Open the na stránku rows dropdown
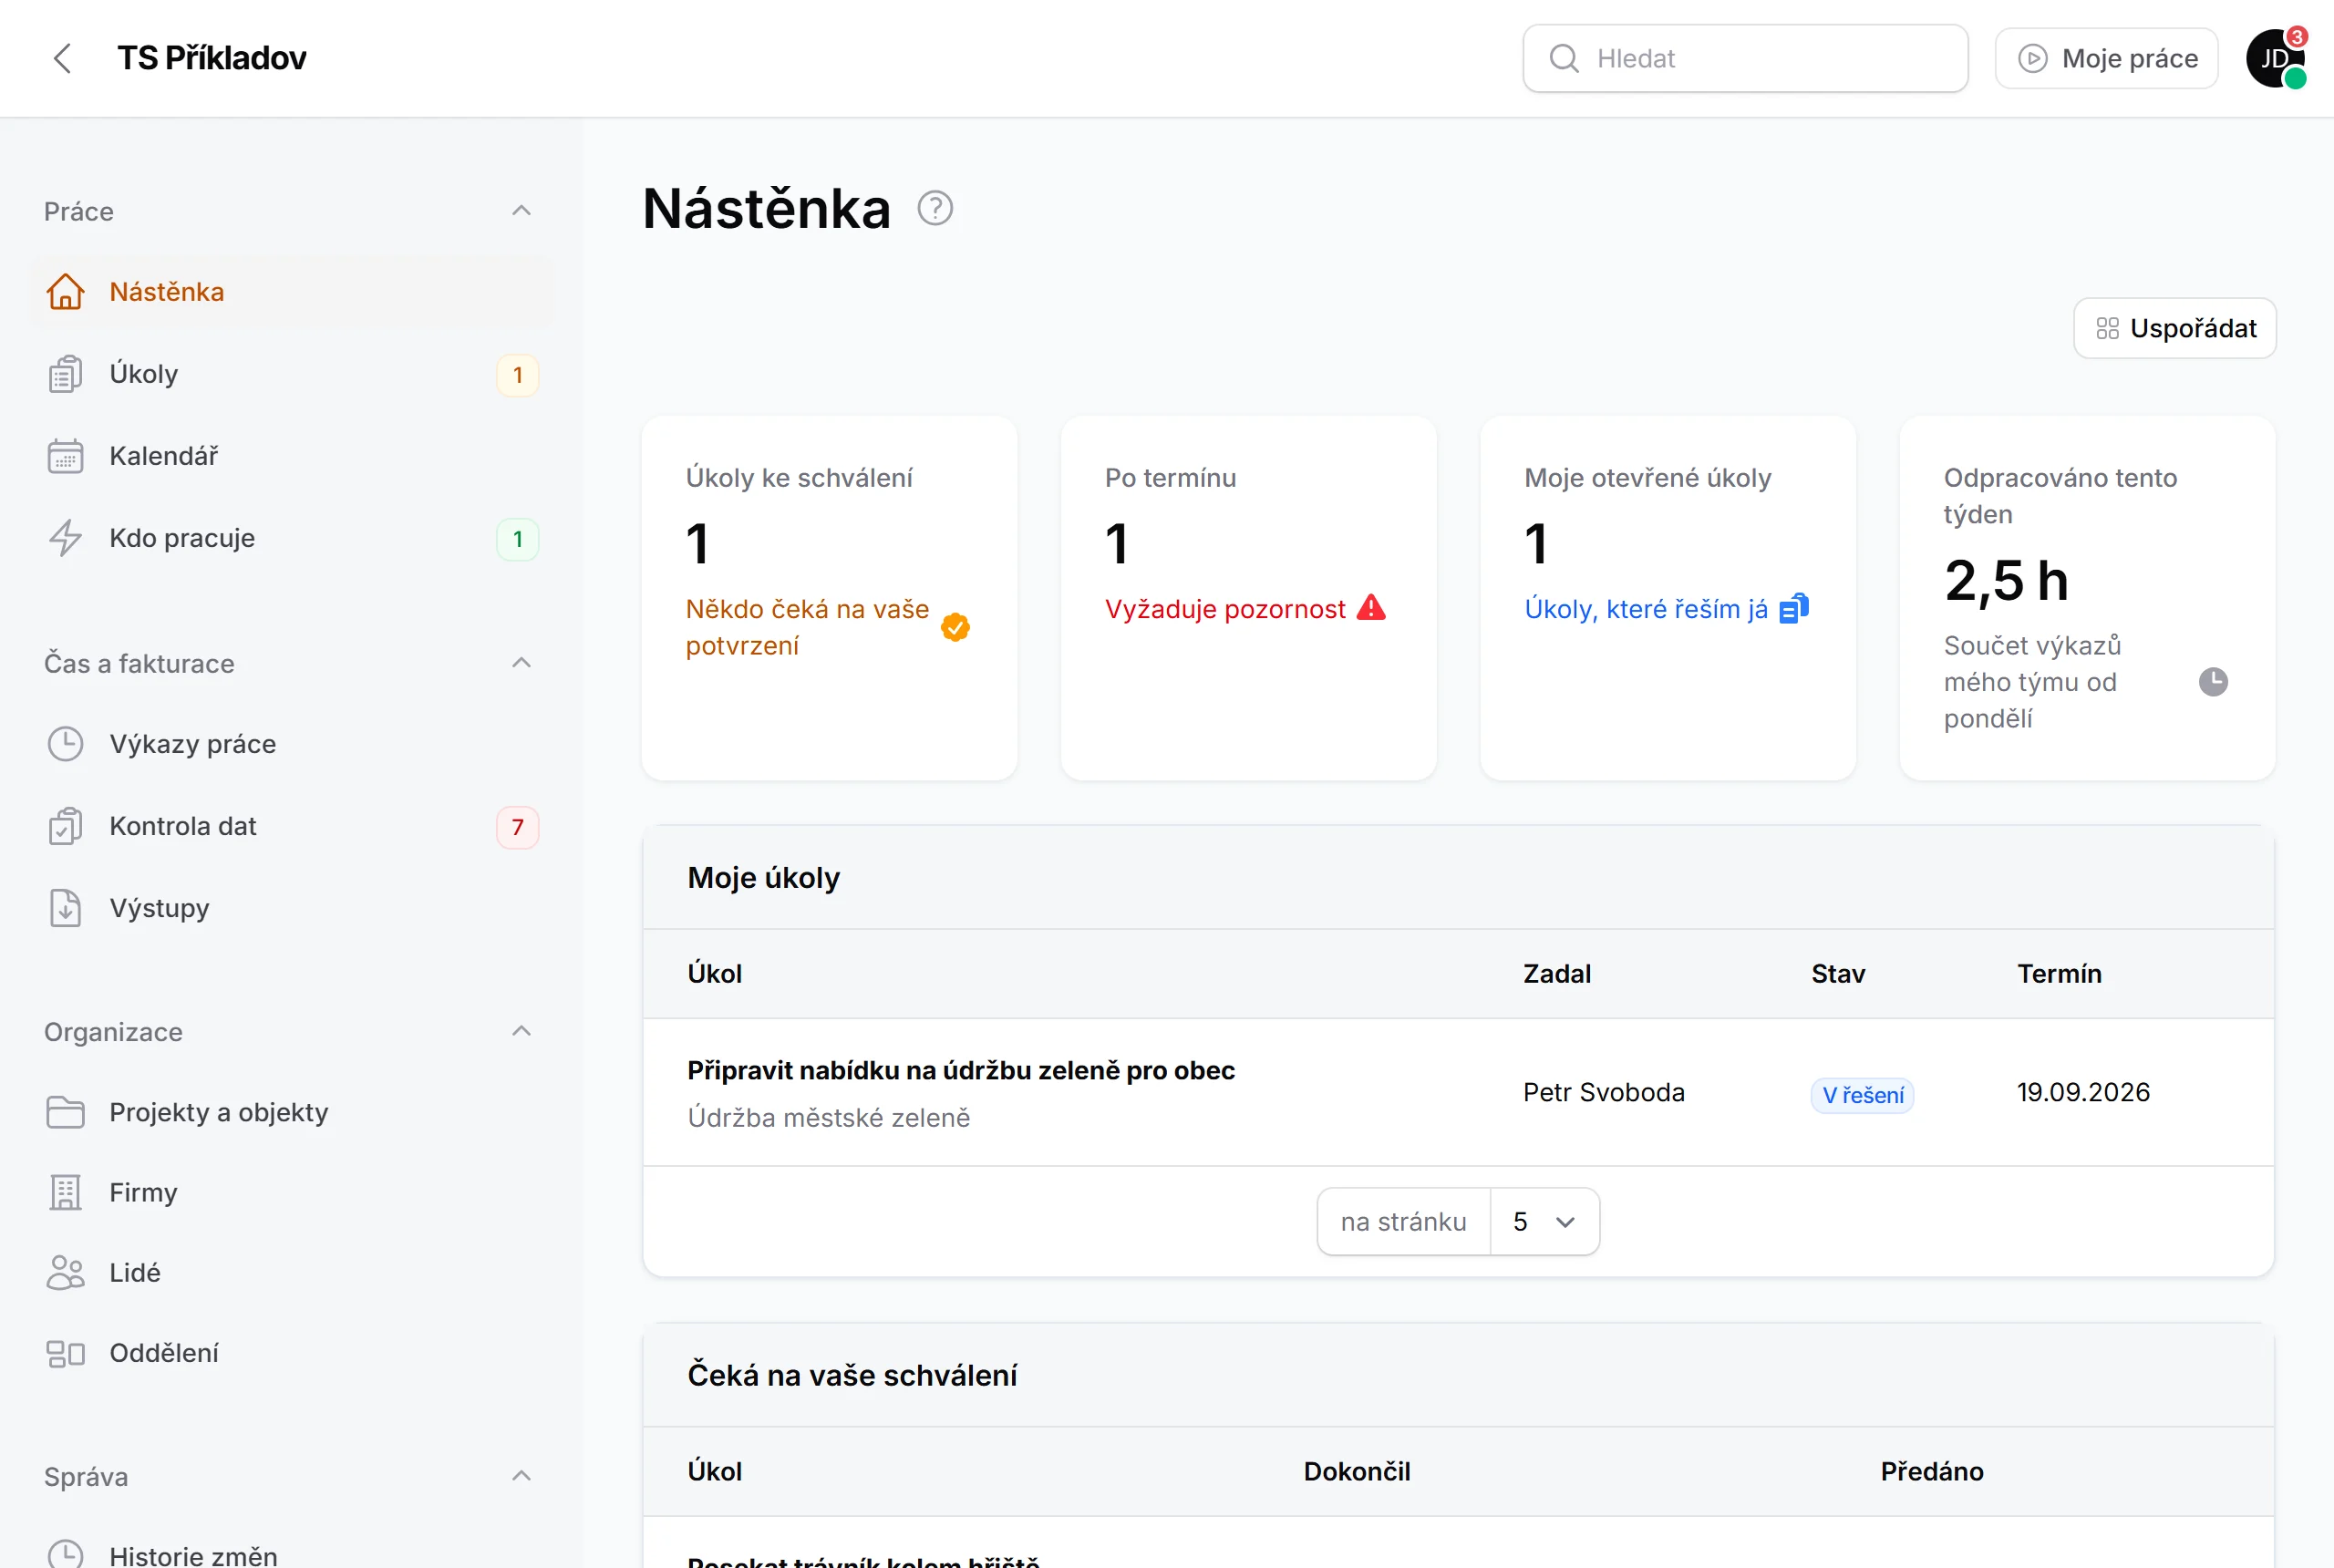The height and width of the screenshot is (1568, 2334). click(x=1544, y=1222)
